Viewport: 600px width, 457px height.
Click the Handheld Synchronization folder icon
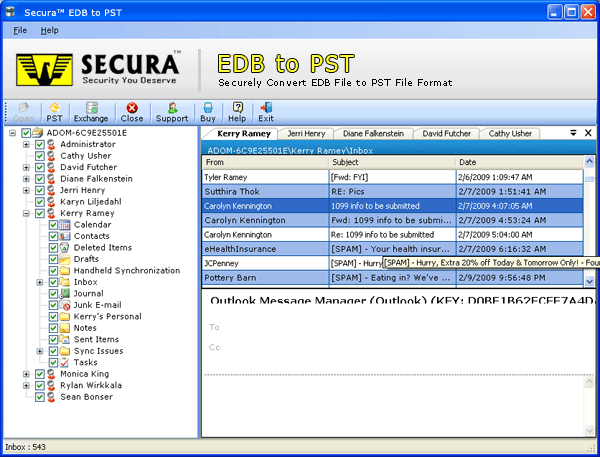click(65, 271)
